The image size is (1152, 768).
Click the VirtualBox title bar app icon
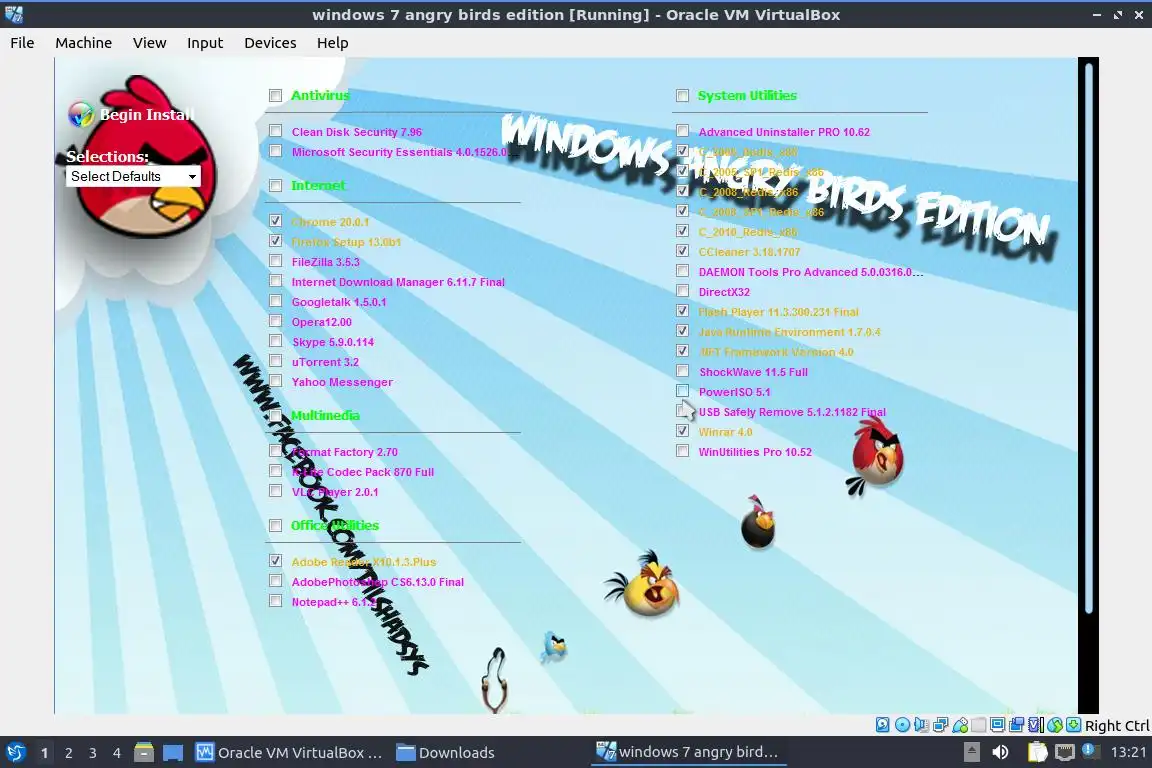pyautogui.click(x=13, y=14)
